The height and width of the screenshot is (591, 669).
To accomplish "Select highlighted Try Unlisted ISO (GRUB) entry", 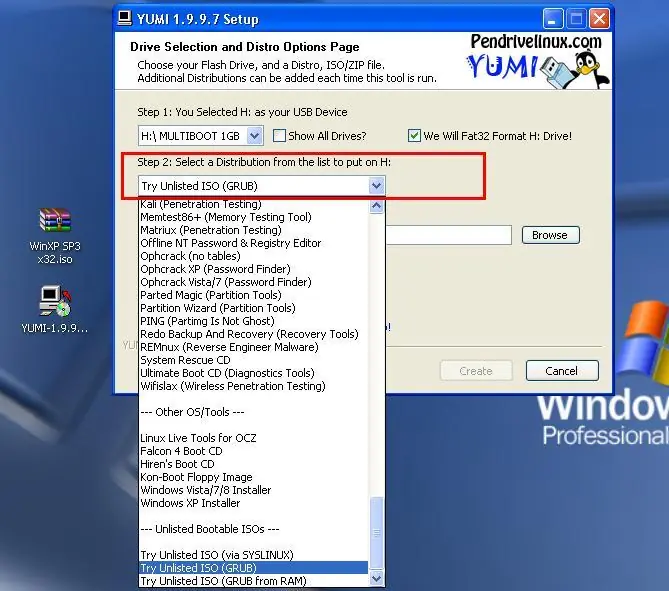I will click(x=253, y=568).
